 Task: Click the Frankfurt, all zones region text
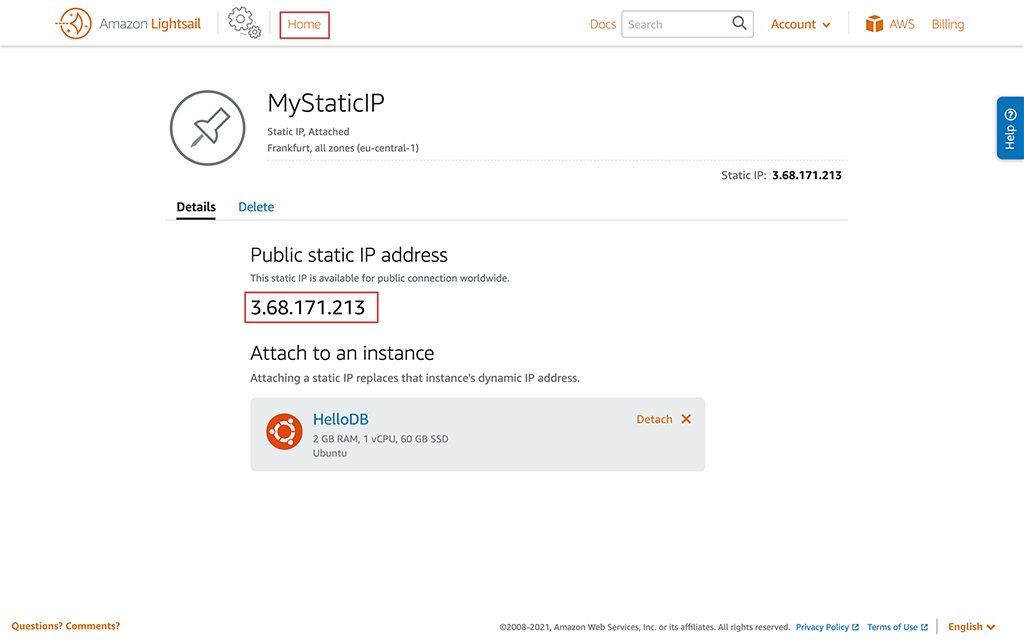pos(343,148)
